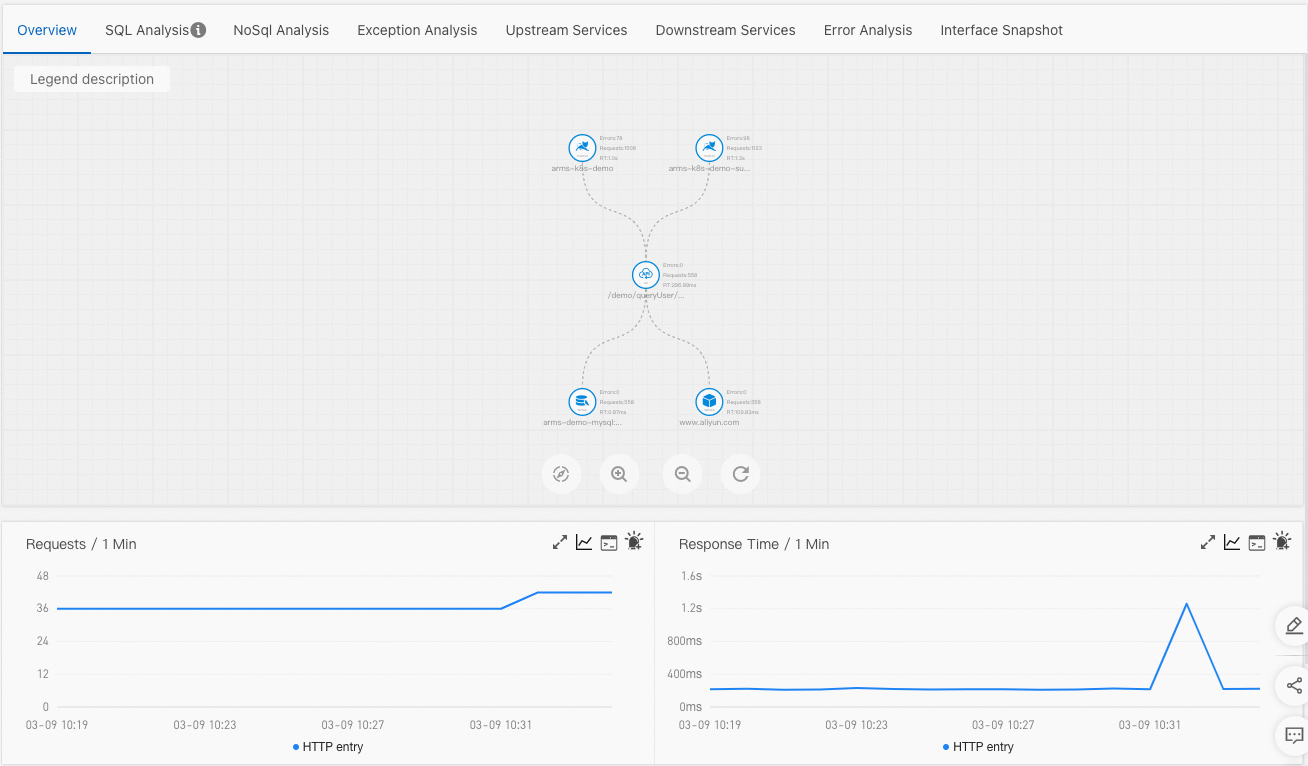Viewport: 1308px width, 766px height.
Task: Click the /demo/queryUser/... node label
Action: [645, 295]
